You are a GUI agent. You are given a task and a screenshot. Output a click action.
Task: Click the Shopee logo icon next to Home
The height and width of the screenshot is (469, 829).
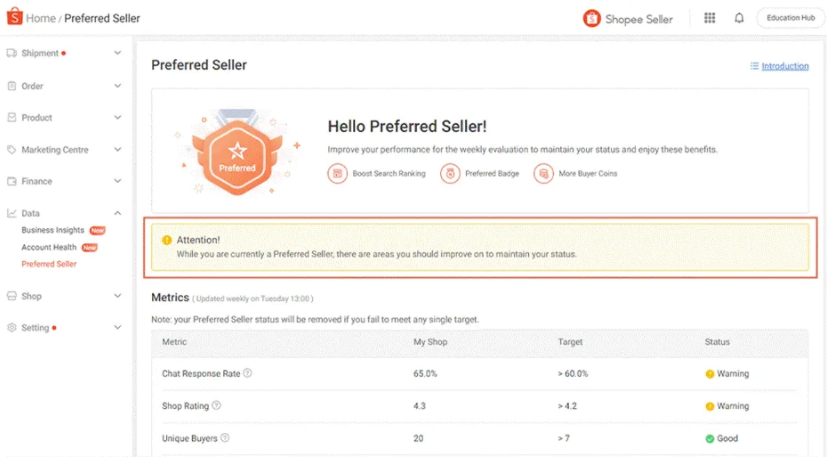point(14,17)
